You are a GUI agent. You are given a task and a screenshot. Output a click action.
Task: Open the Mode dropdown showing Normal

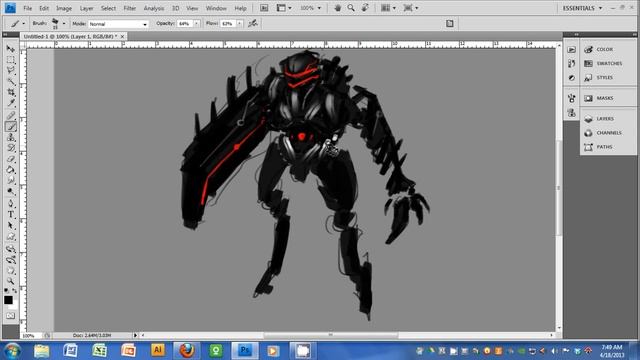click(118, 24)
